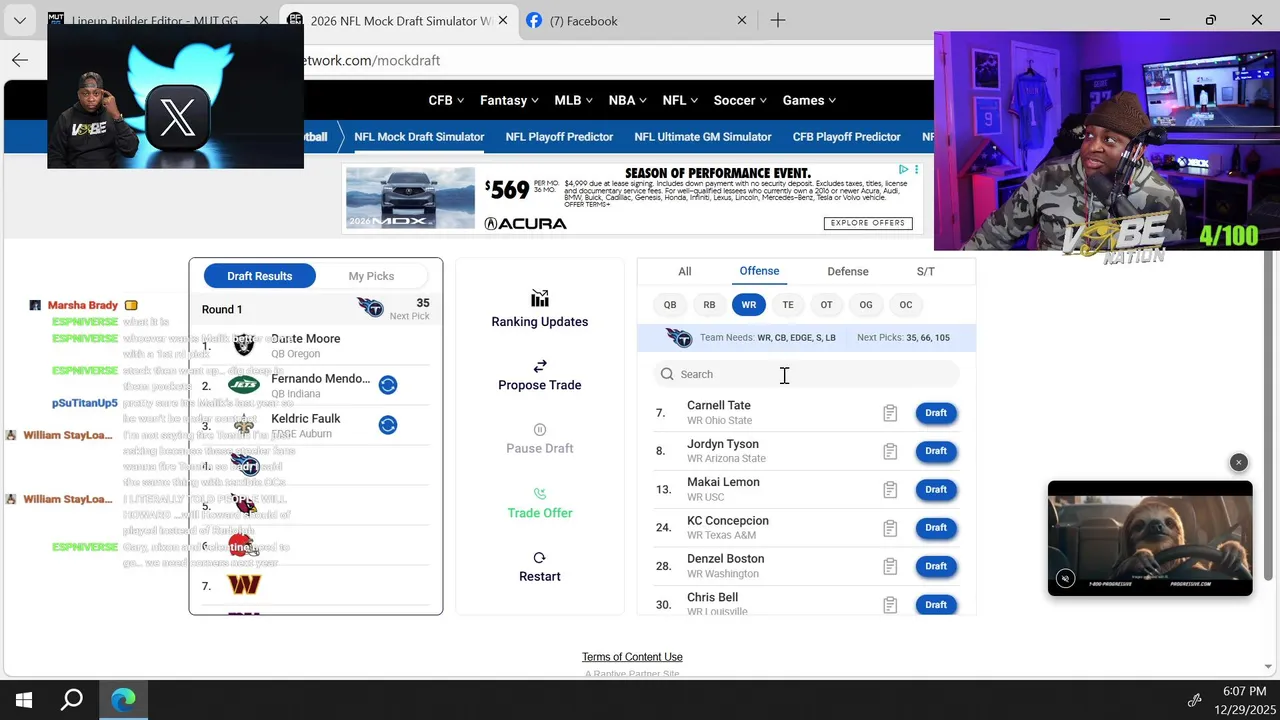The height and width of the screenshot is (720, 1280).
Task: Select the WR position filter
Action: point(748,305)
